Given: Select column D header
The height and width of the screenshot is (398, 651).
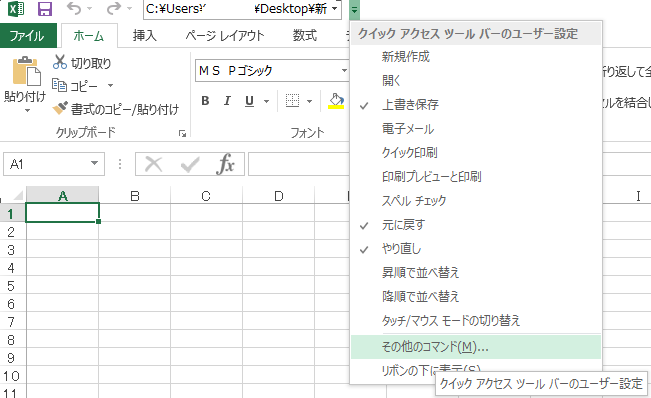Looking at the screenshot, I should pyautogui.click(x=279, y=195).
